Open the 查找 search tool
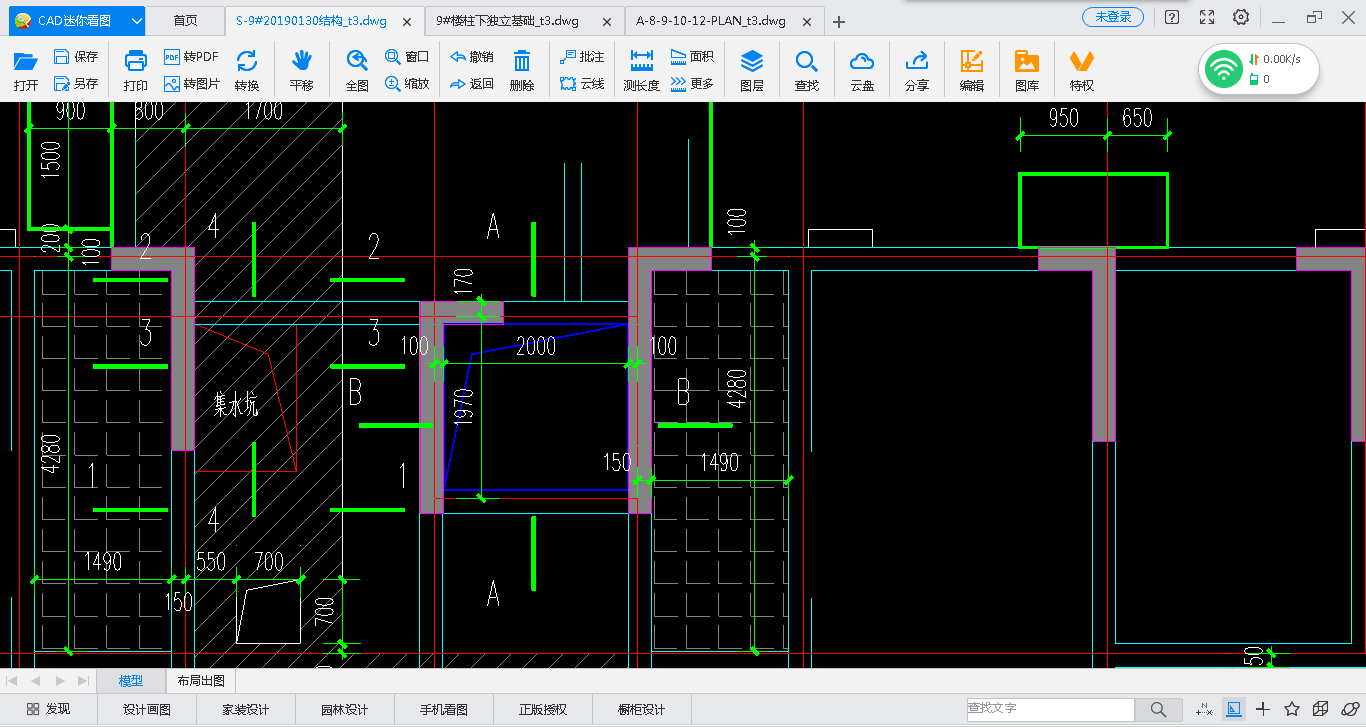Screen dimensions: 1366x727 click(x=807, y=71)
